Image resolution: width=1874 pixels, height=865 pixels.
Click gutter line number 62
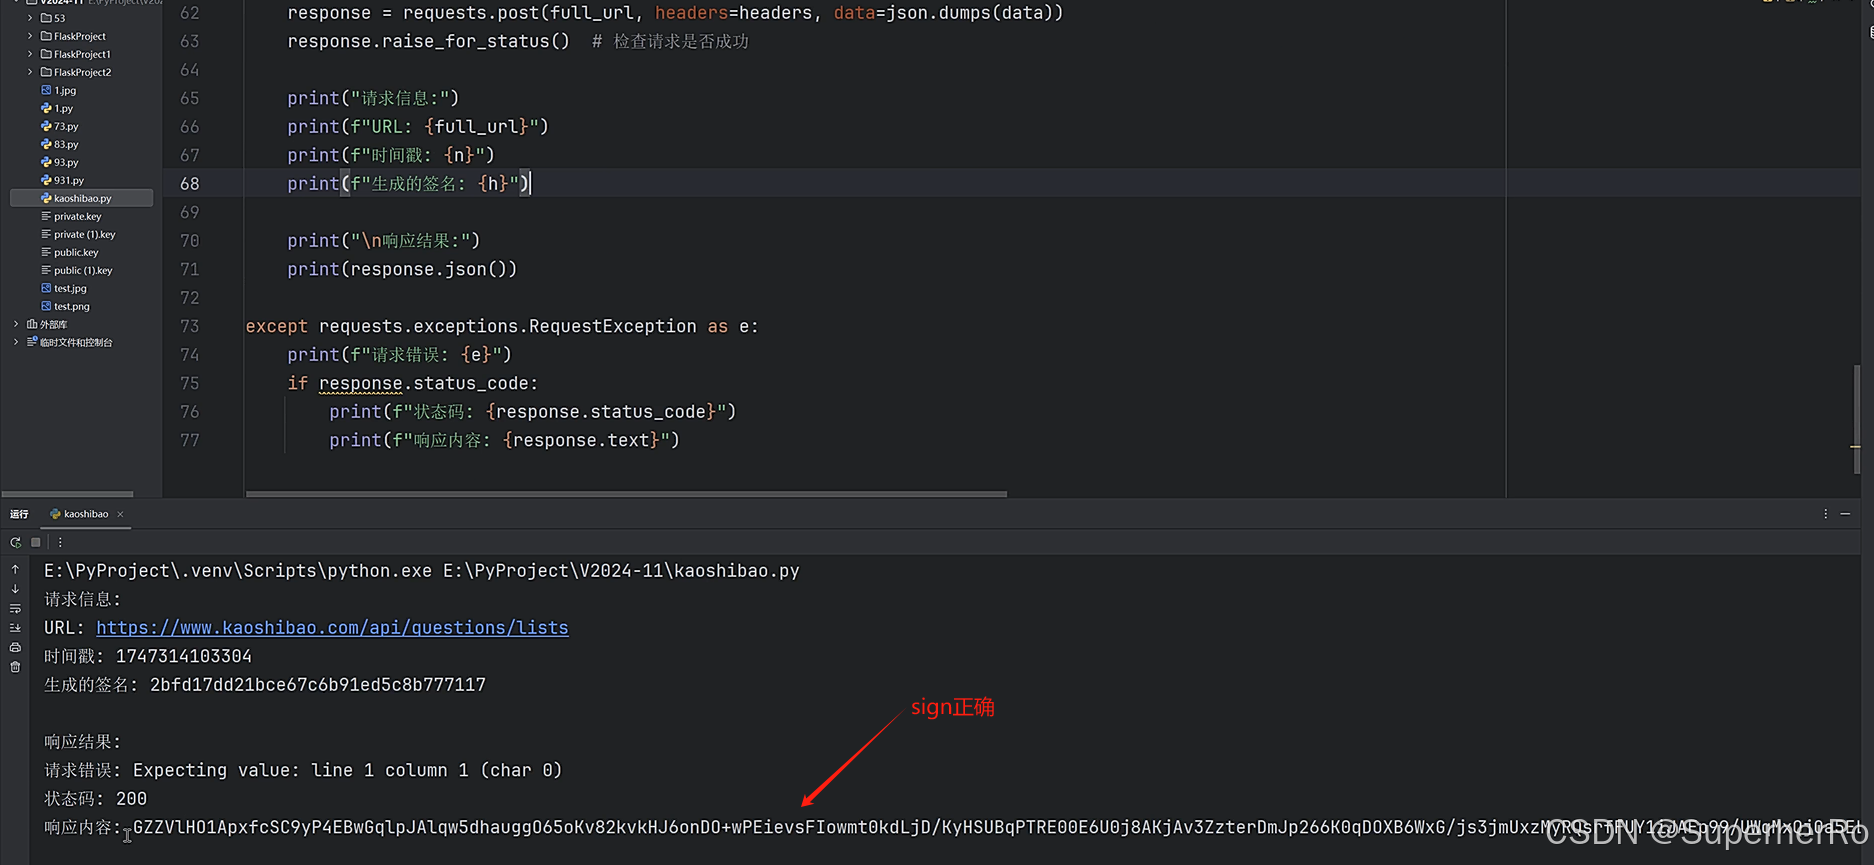click(189, 13)
